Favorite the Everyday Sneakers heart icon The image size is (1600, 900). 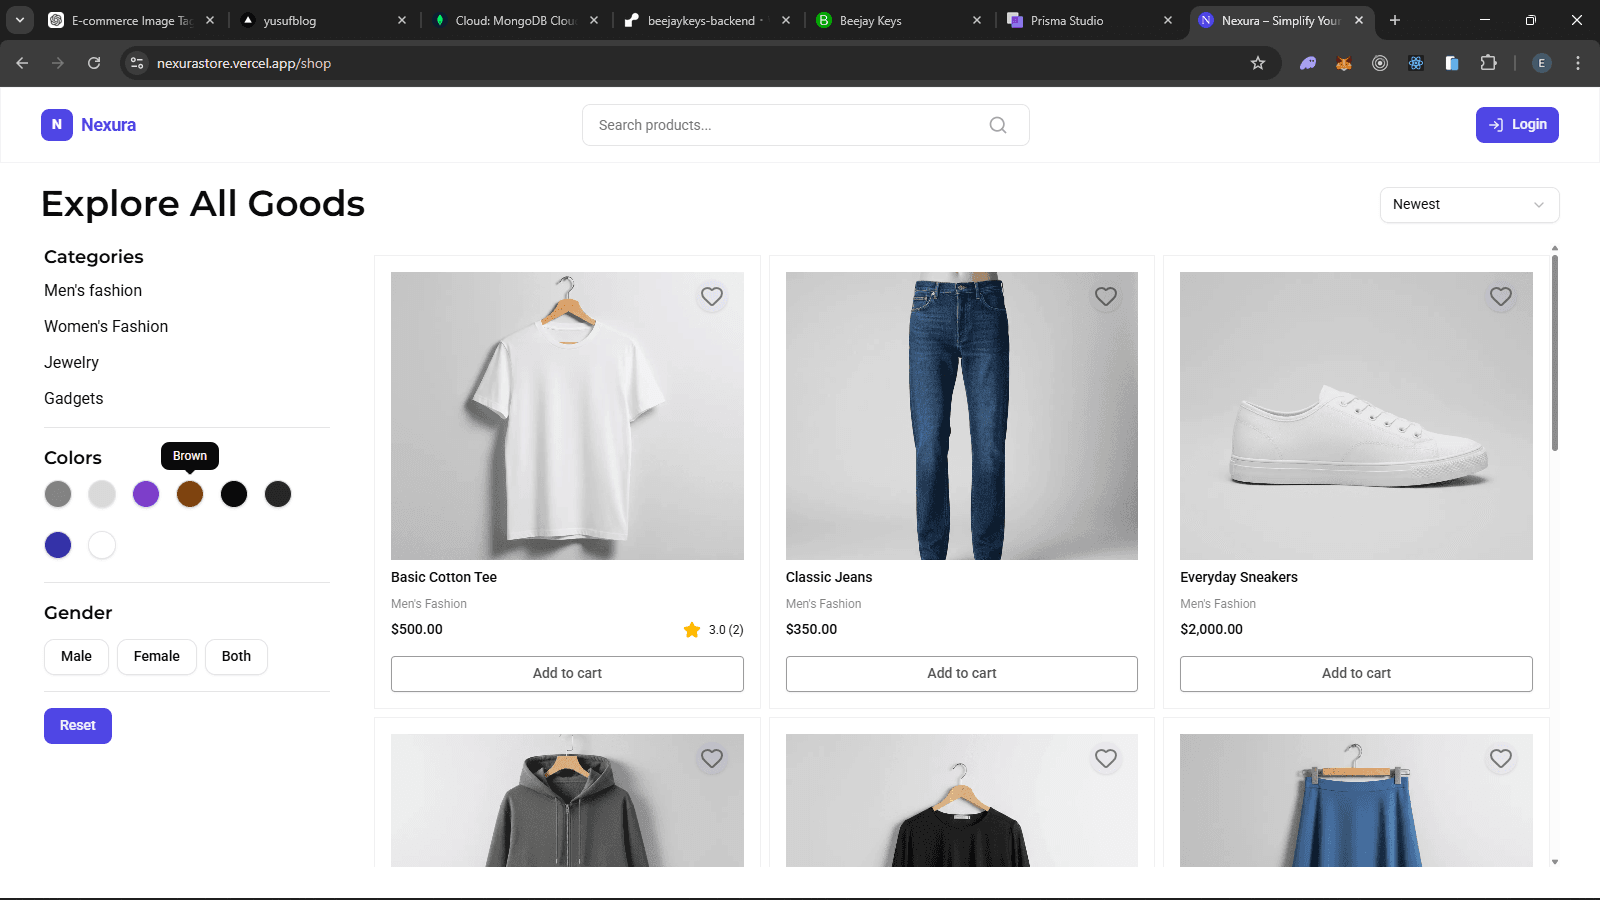point(1501,296)
